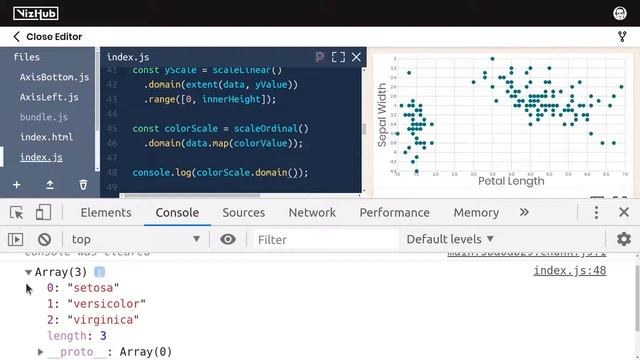This screenshot has width=640, height=360.
Task: Toggle the device toolbar icon
Action: tap(43, 213)
